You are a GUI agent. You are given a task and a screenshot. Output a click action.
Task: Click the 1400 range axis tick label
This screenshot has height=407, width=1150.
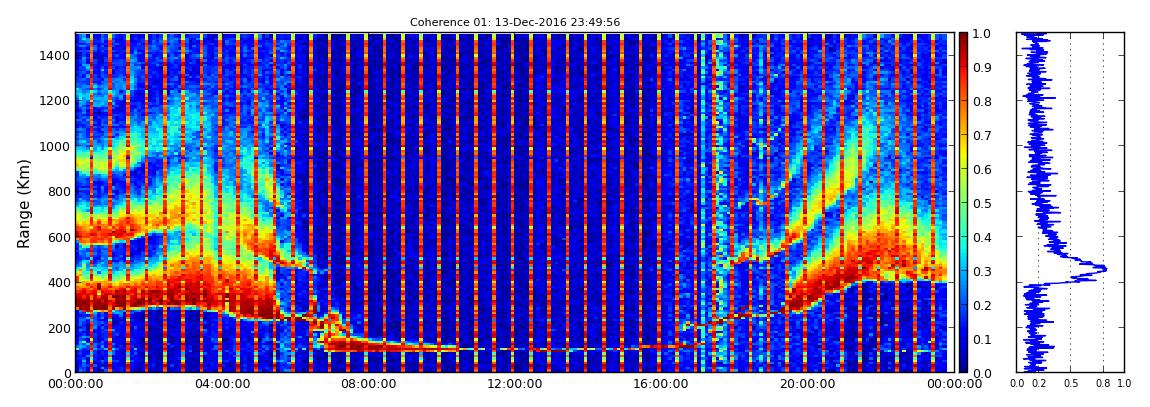(x=56, y=55)
